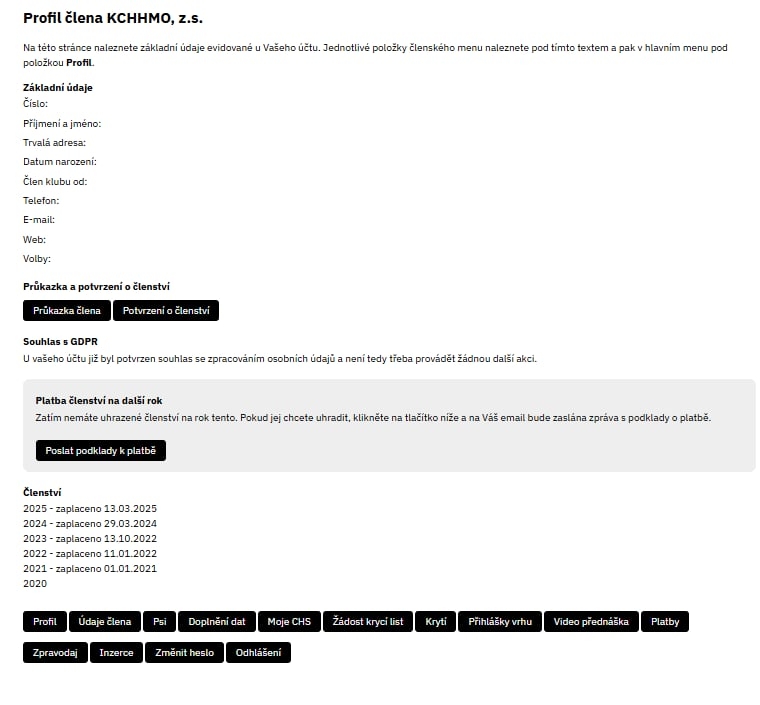The width and height of the screenshot is (760, 705).
Task: Open Žádost krycí list page
Action: point(368,622)
